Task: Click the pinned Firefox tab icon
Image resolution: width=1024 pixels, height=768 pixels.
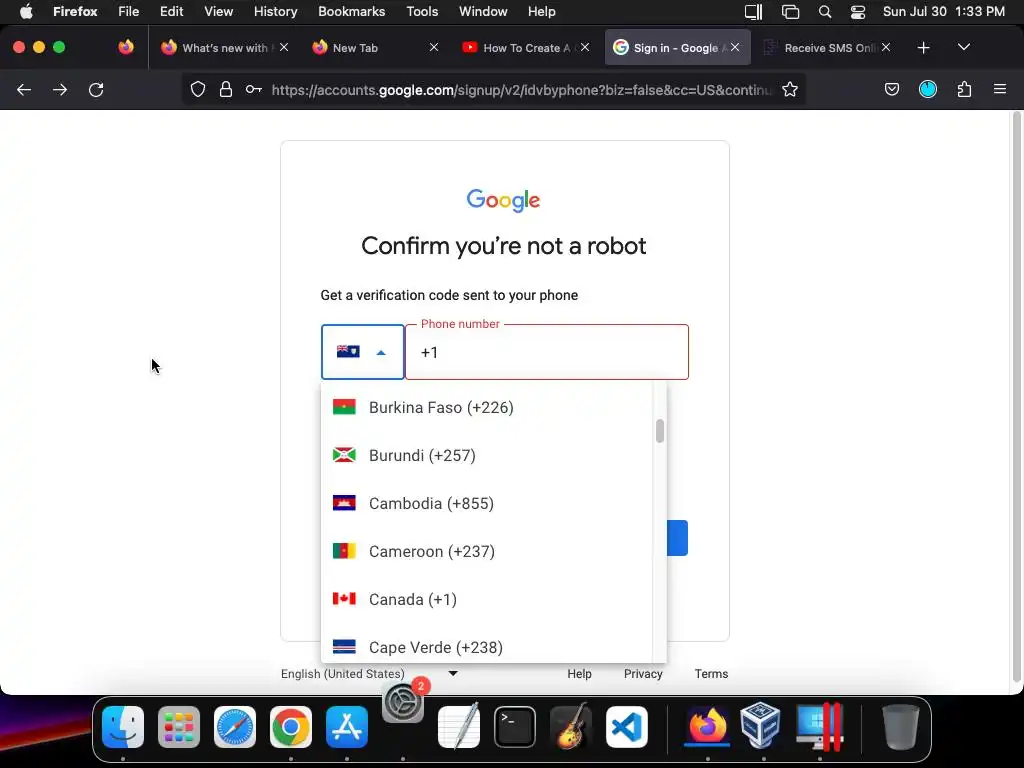Action: (x=126, y=47)
